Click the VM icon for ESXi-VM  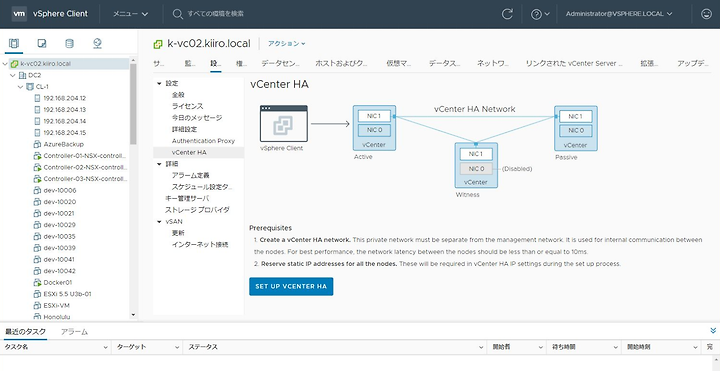tap(38, 305)
